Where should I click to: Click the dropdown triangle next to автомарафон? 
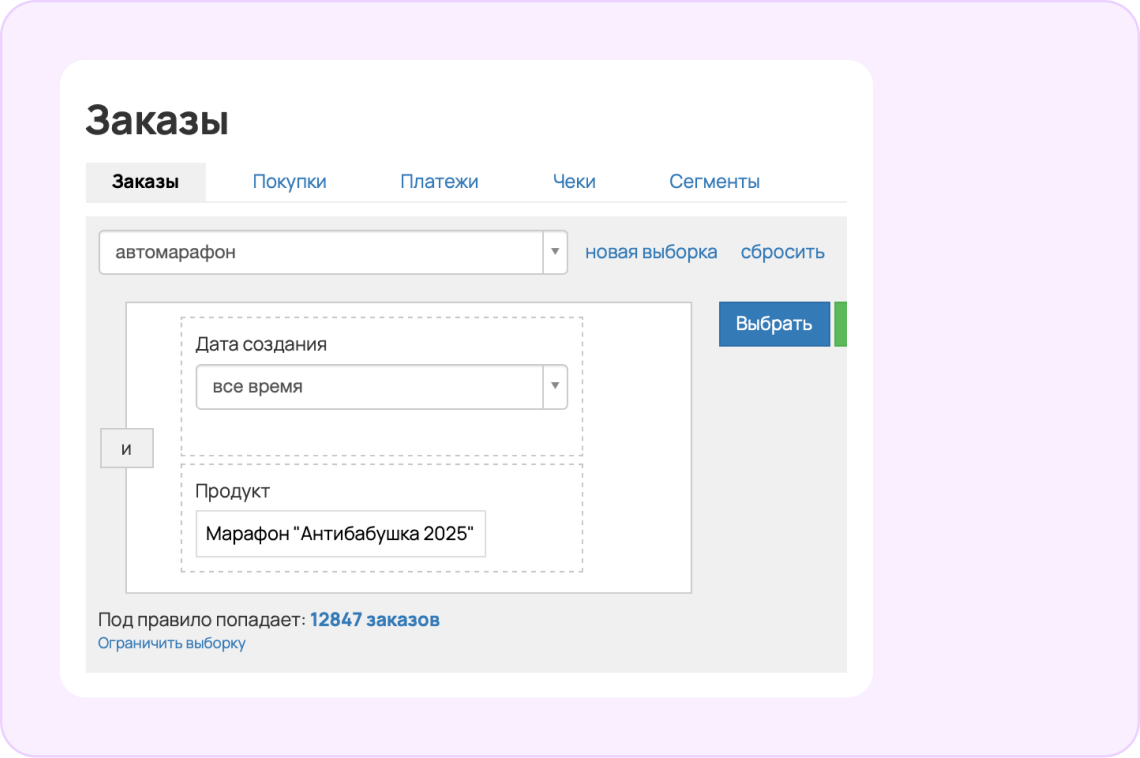click(x=554, y=252)
